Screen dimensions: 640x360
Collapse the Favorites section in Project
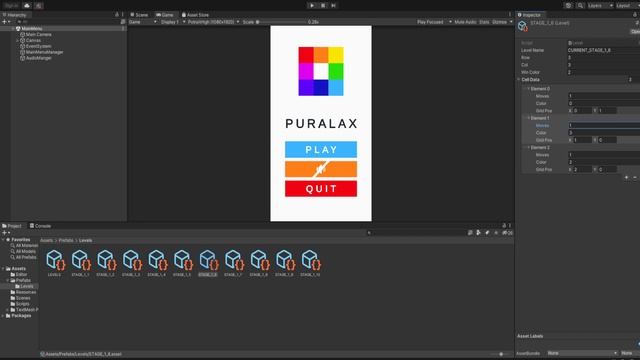pyautogui.click(x=3, y=240)
